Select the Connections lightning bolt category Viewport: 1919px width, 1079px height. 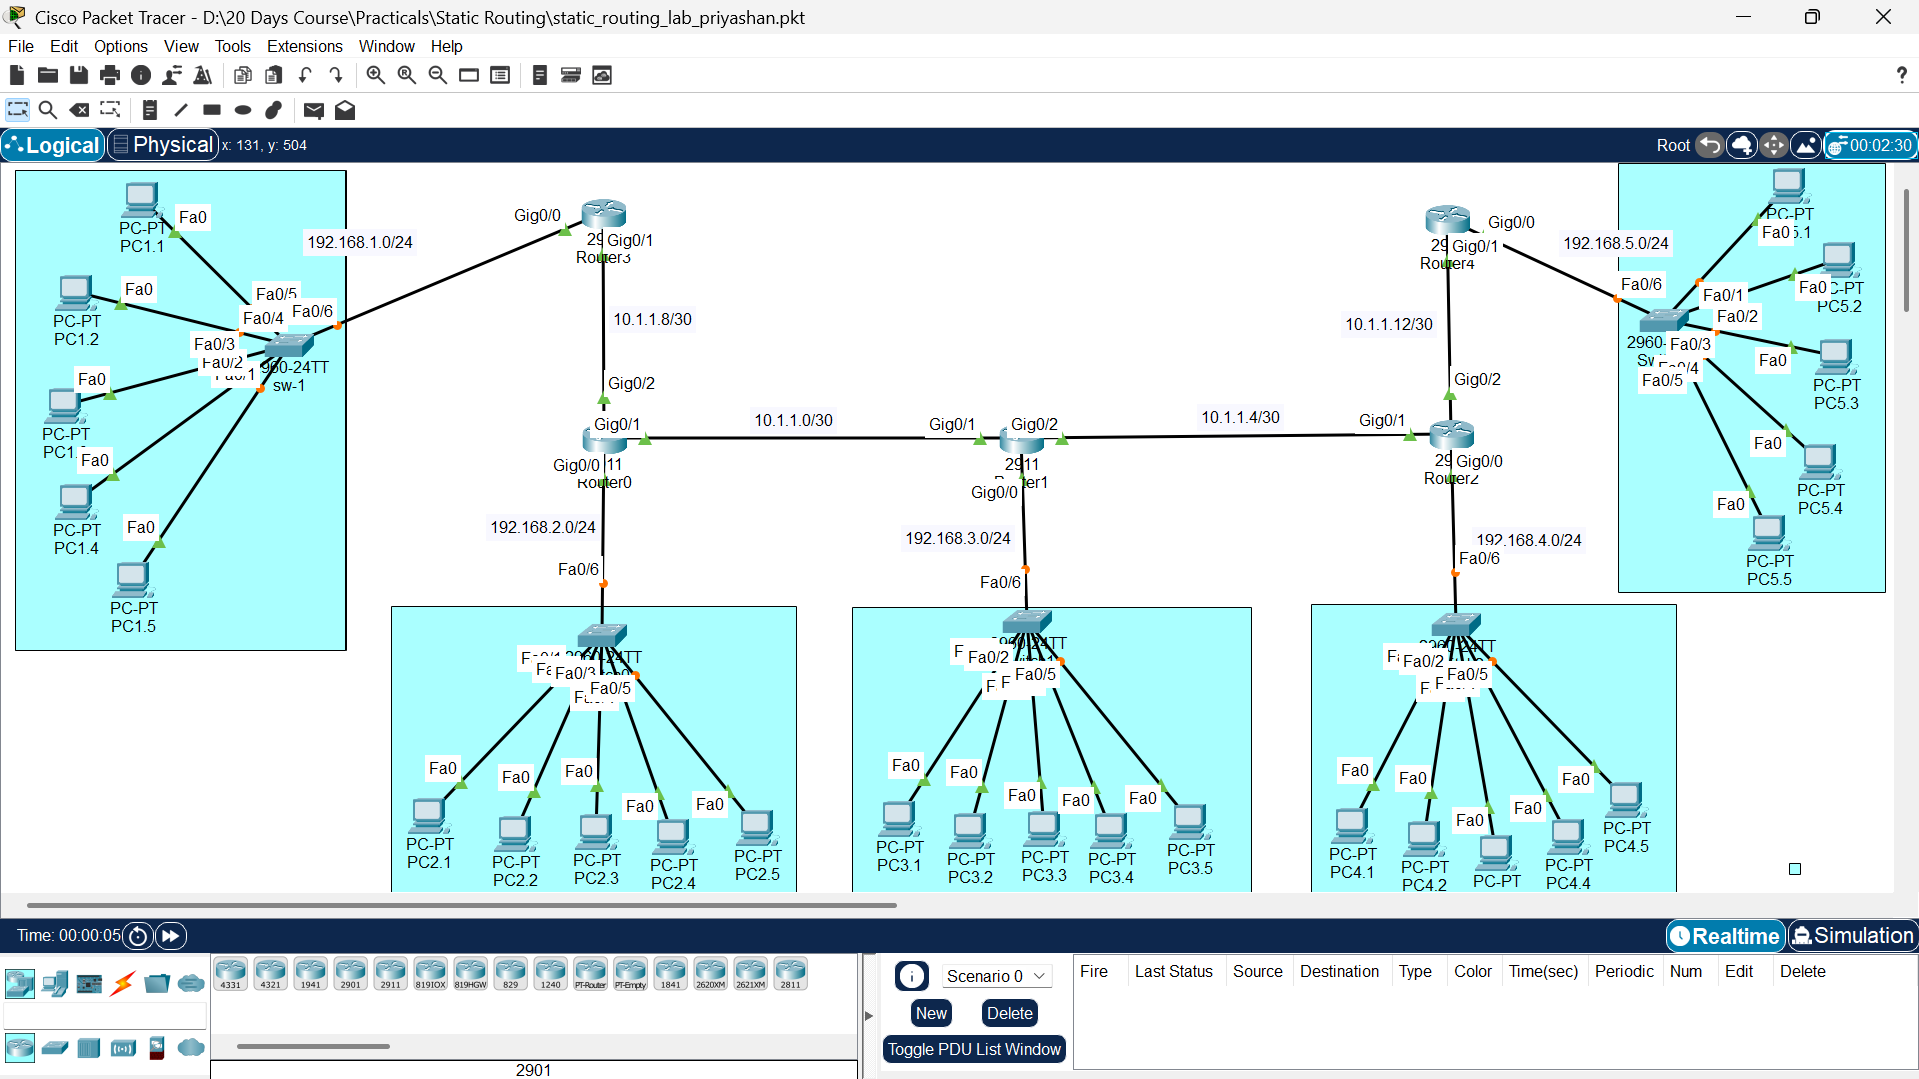pyautogui.click(x=121, y=983)
